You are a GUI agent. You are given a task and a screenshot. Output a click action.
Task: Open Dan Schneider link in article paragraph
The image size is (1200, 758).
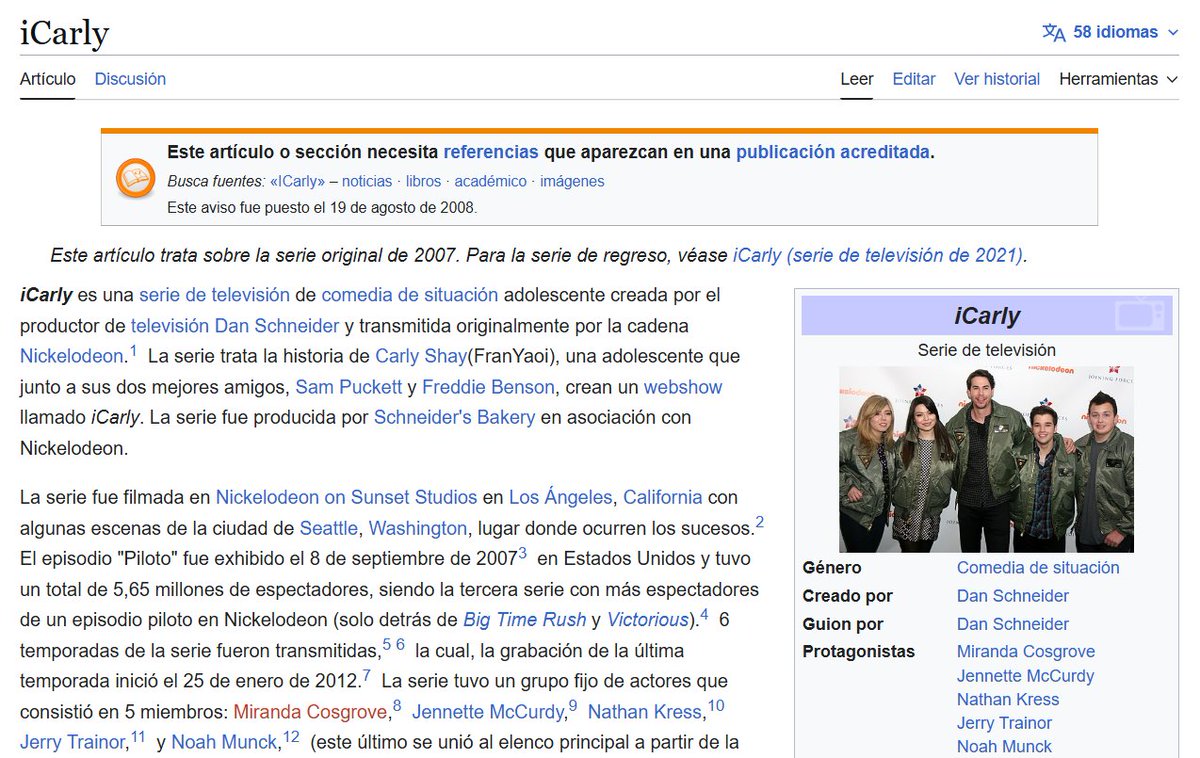pyautogui.click(x=277, y=326)
